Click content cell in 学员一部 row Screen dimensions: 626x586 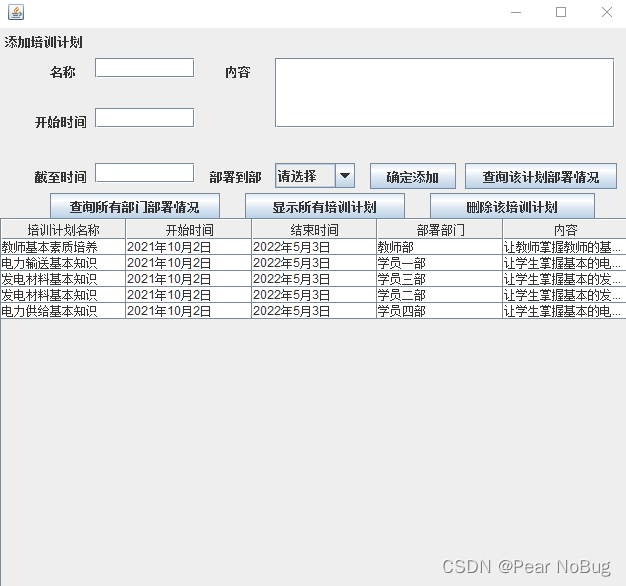pos(565,263)
